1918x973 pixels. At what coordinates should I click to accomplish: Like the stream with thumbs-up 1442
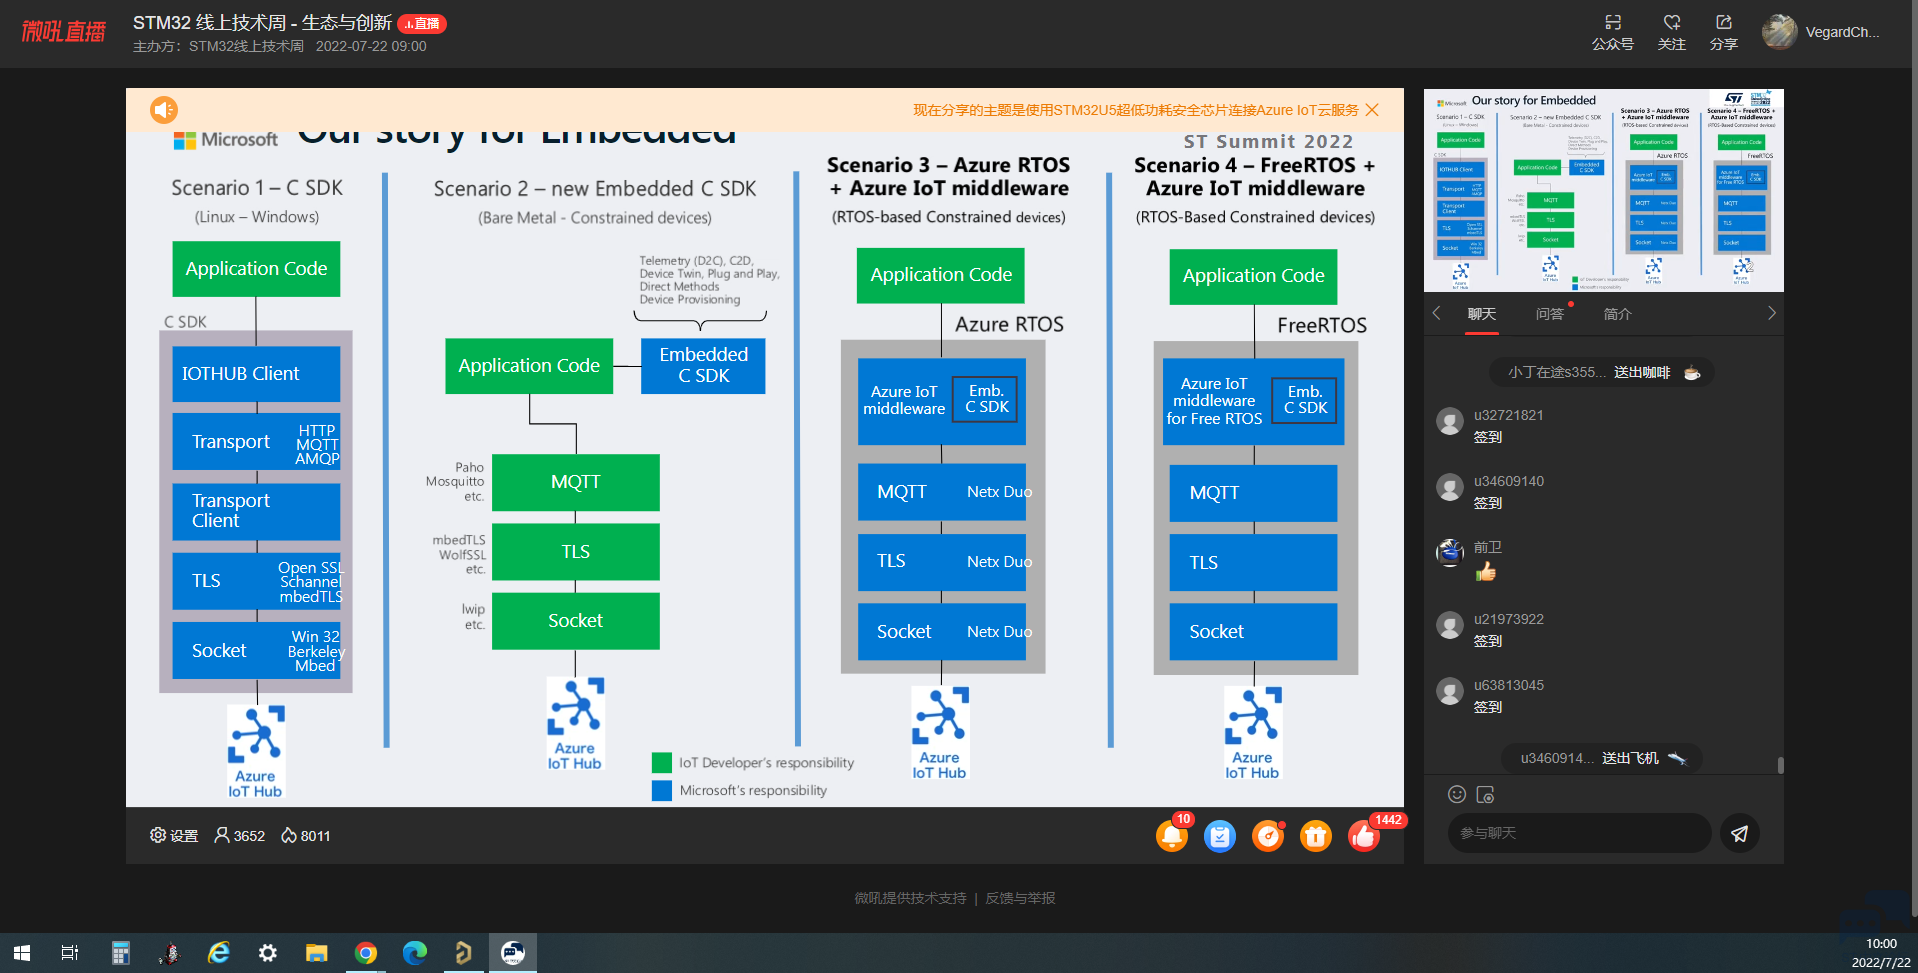tap(1364, 836)
